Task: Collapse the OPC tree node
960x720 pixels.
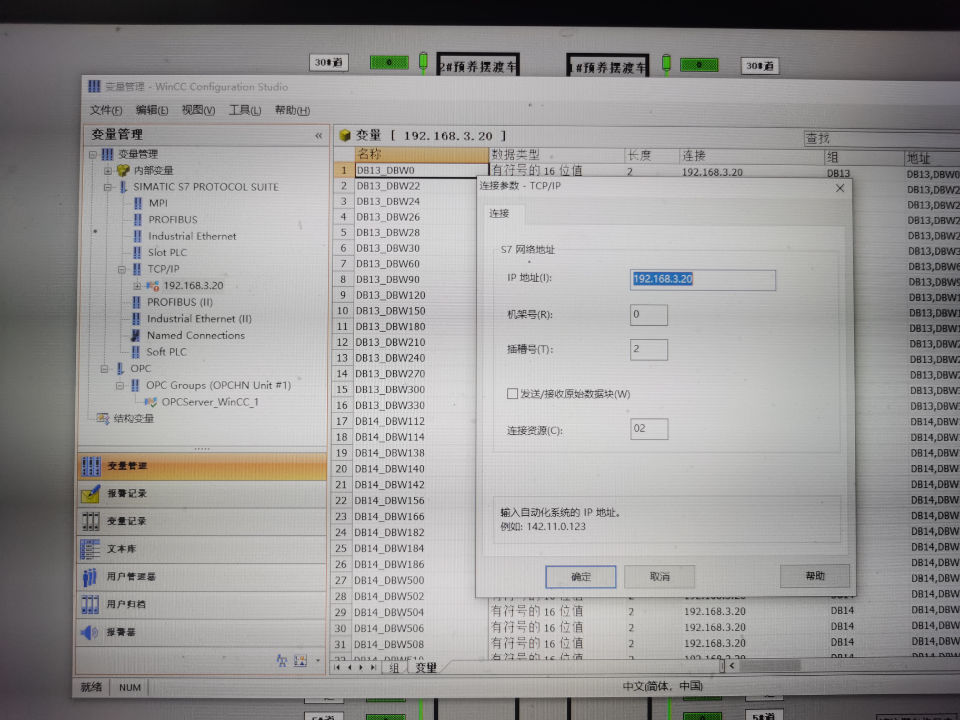Action: click(x=105, y=369)
